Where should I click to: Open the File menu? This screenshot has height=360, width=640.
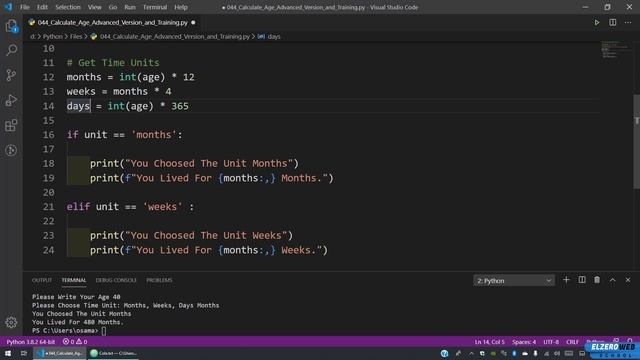tap(25, 7)
